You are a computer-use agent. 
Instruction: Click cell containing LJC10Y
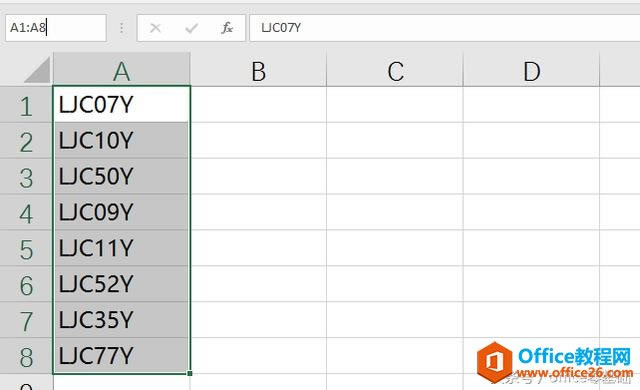[121, 140]
